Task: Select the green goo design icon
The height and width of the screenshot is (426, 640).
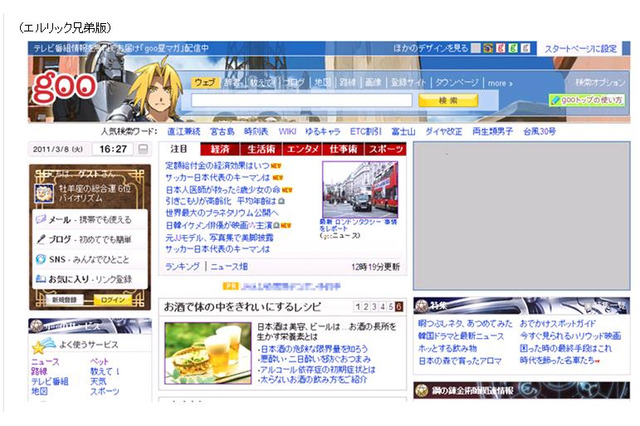Action: (513, 48)
